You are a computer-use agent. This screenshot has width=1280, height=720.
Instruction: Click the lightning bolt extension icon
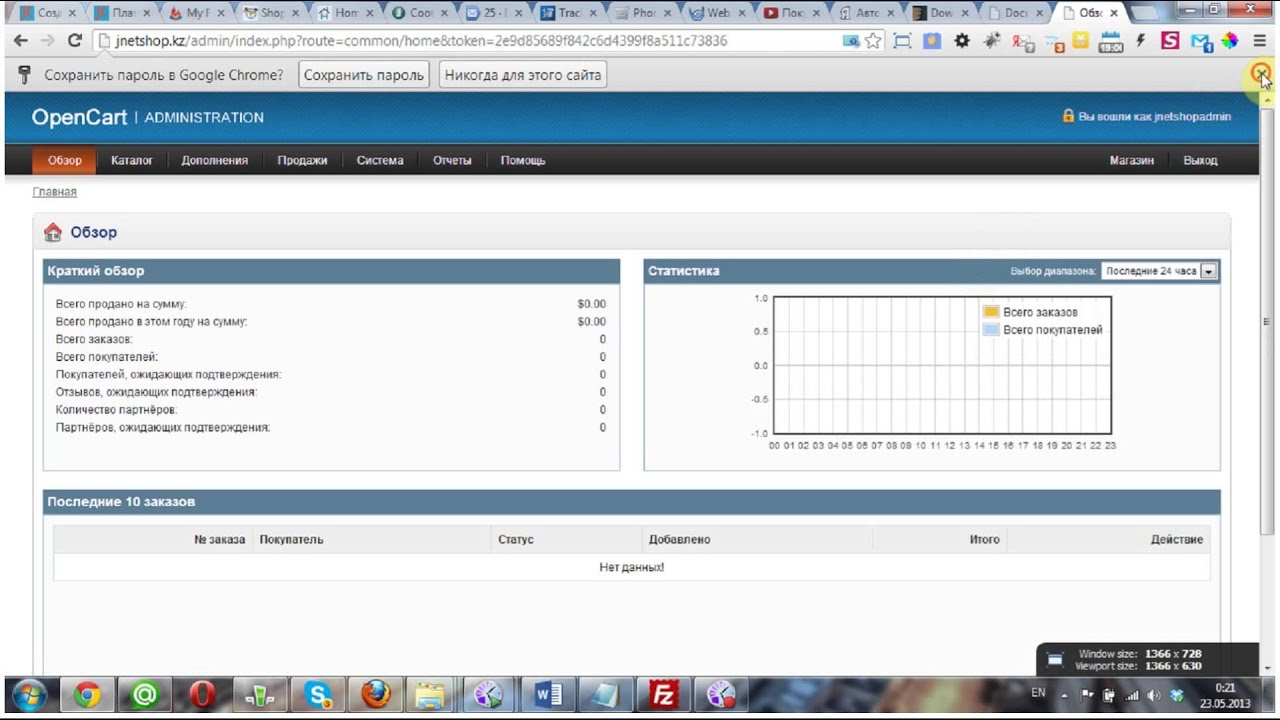point(1141,41)
